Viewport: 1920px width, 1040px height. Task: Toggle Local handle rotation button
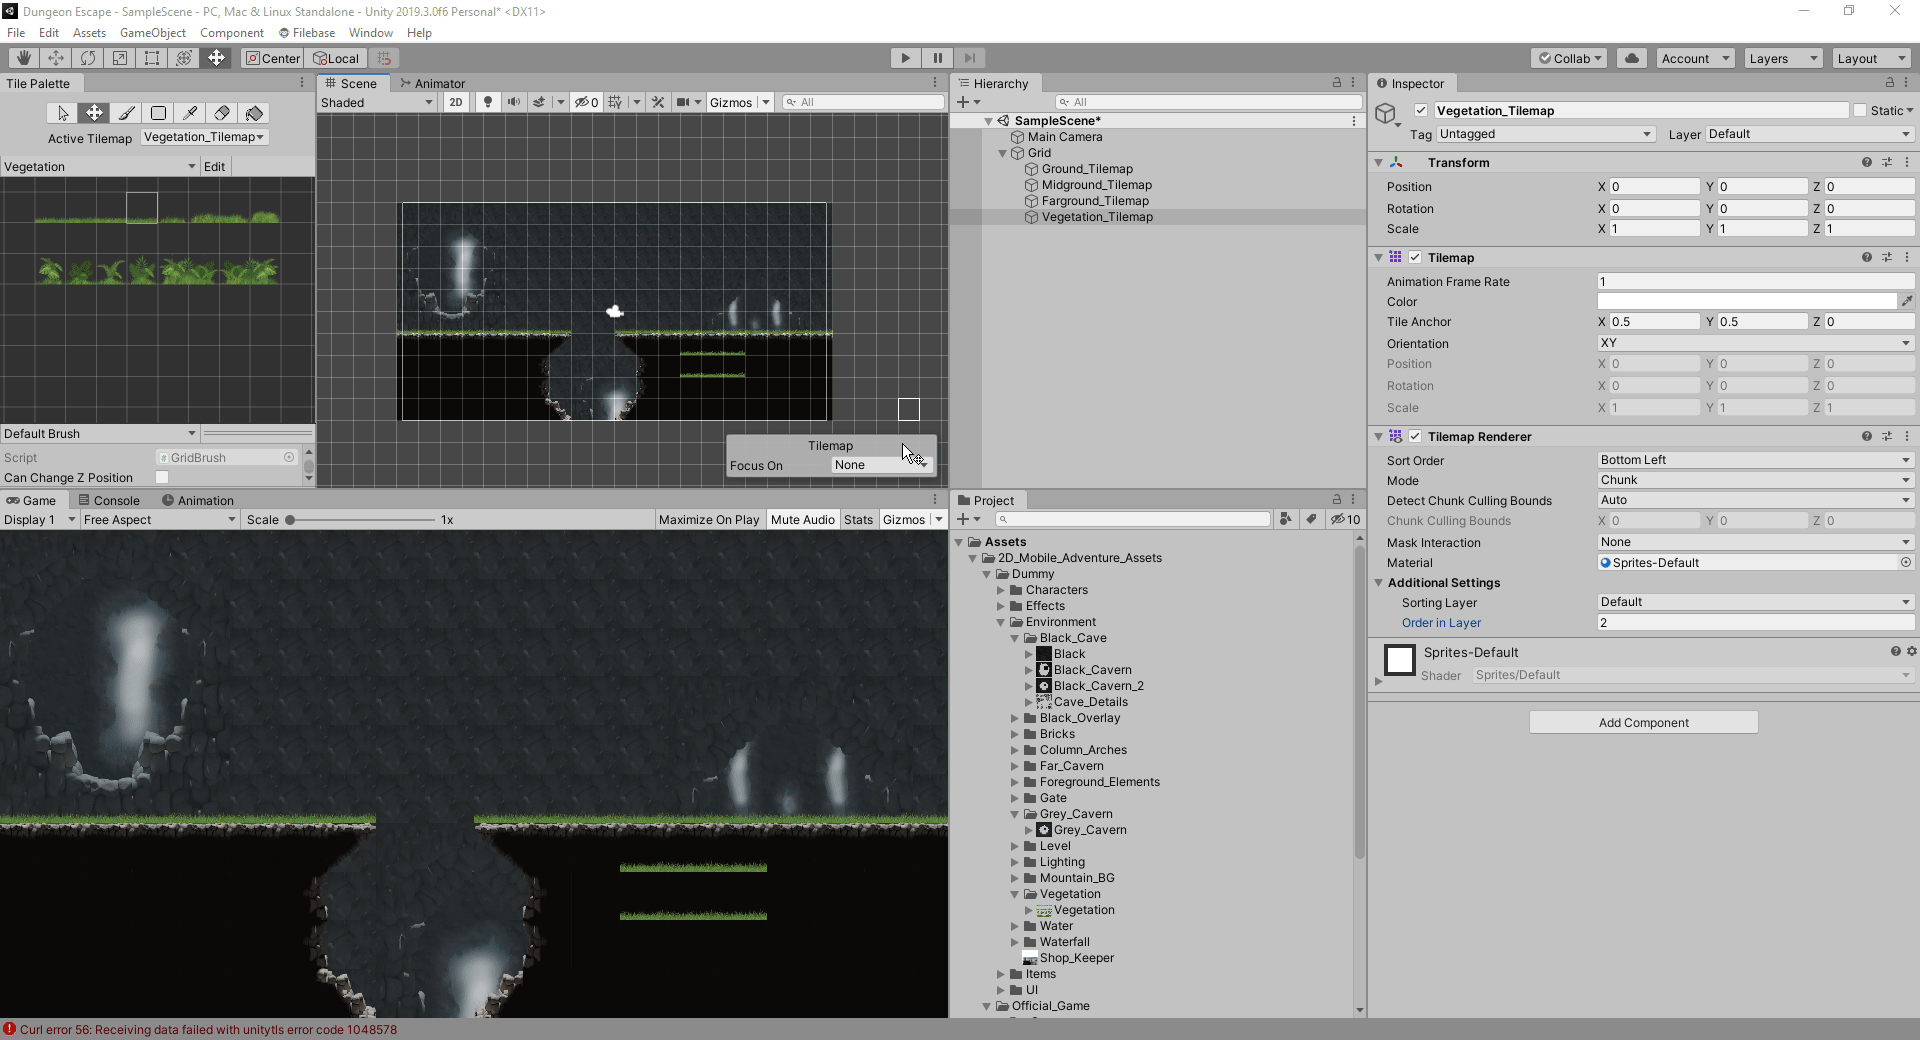click(x=336, y=58)
